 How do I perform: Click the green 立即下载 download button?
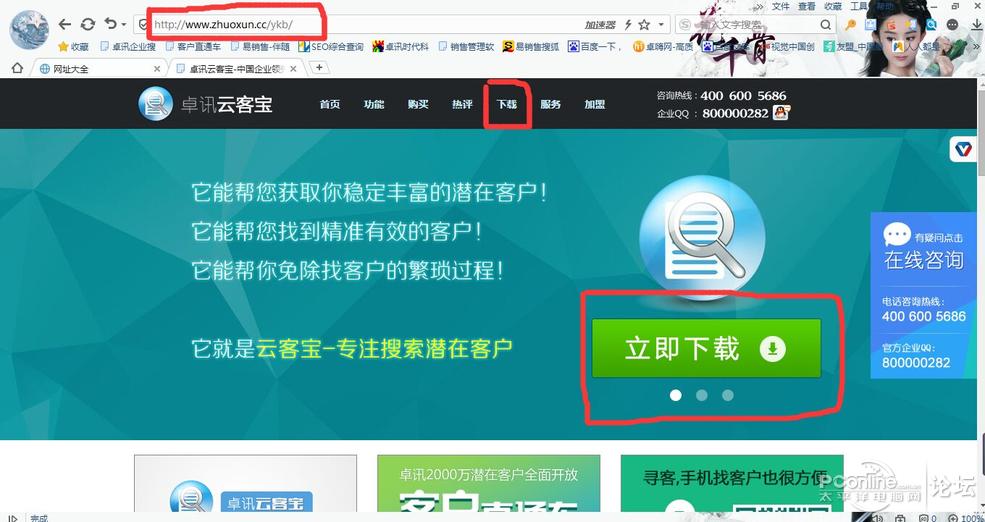coord(706,349)
